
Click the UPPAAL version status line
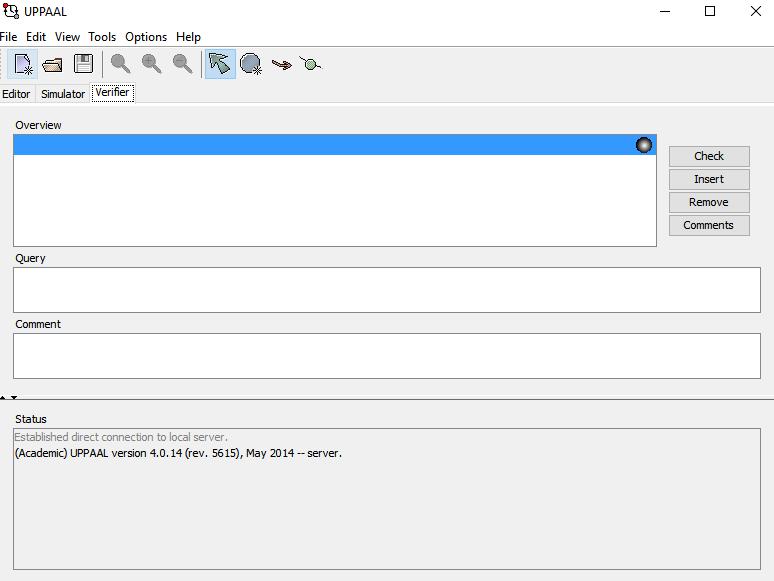[x=178, y=453]
